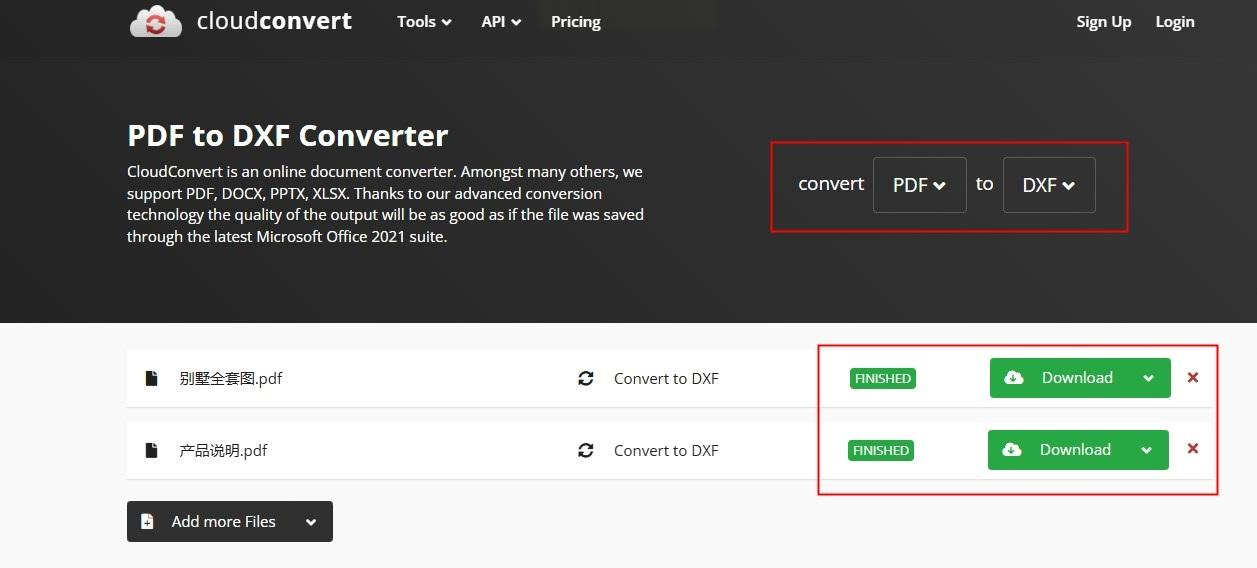This screenshot has height=568, width=1257.
Task: Click Convert to DXF text for 别墅全套图.pdf
Action: [x=666, y=378]
